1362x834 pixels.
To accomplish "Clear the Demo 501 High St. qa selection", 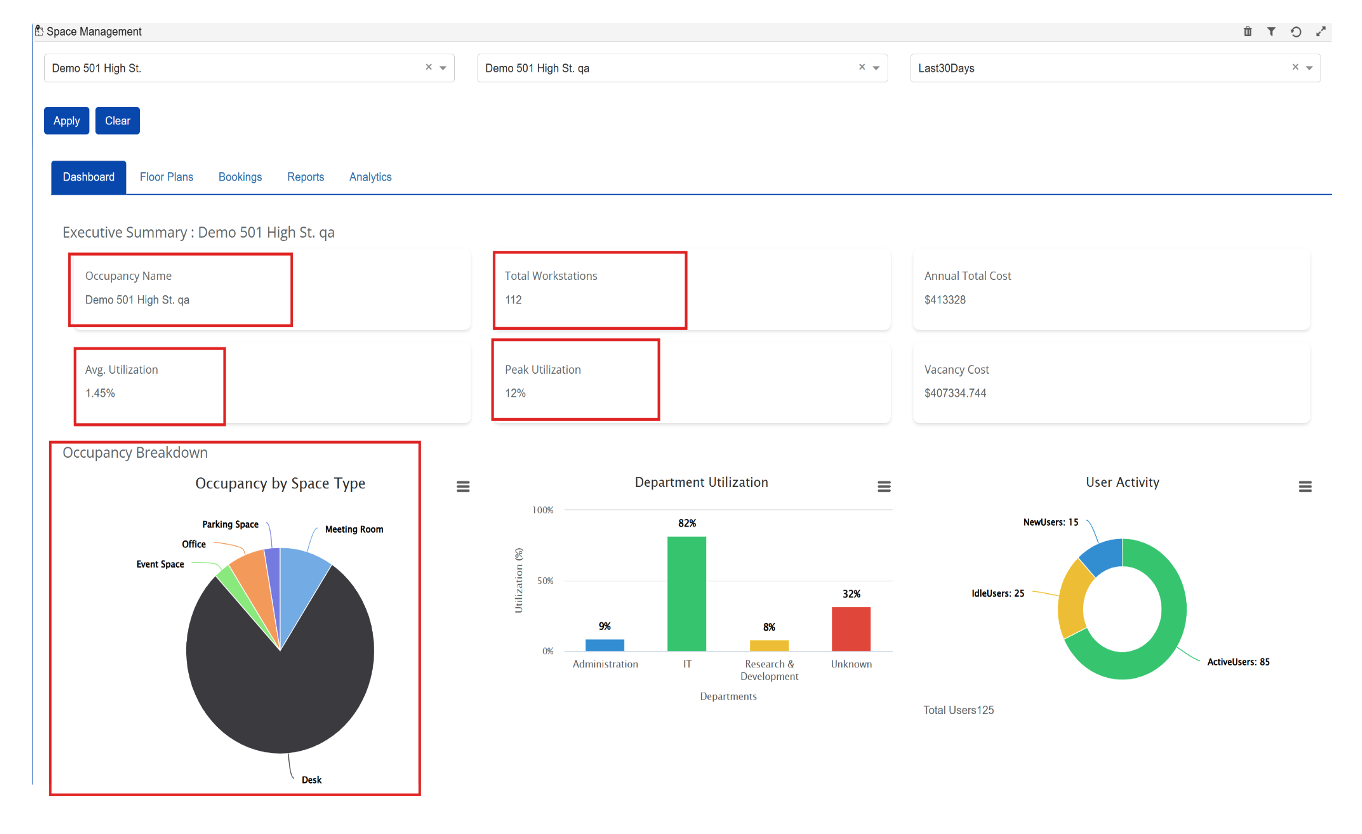I will coord(862,68).
